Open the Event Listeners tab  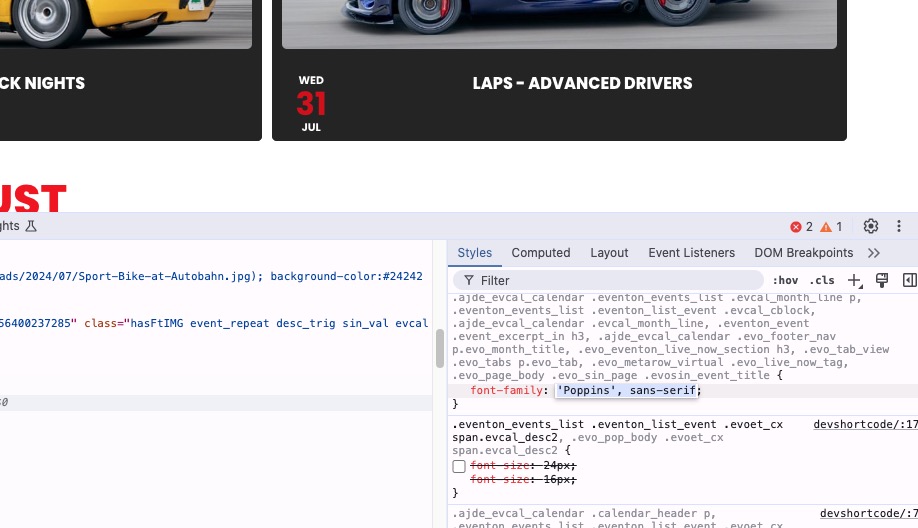[x=691, y=253]
